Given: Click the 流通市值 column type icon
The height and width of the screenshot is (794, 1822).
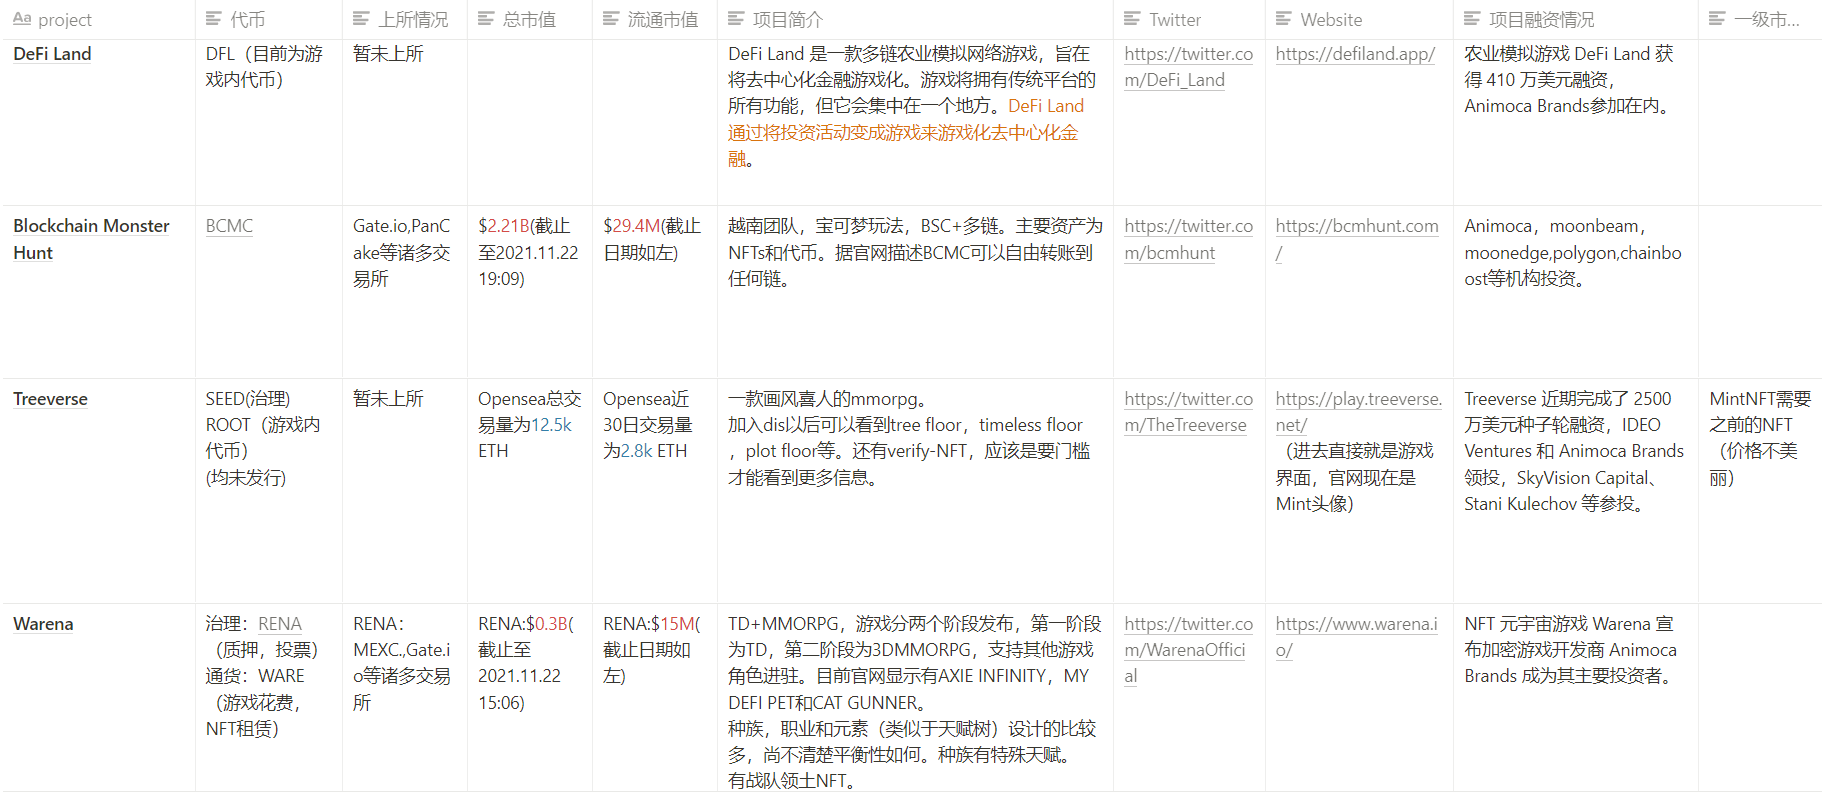Looking at the screenshot, I should [x=611, y=19].
